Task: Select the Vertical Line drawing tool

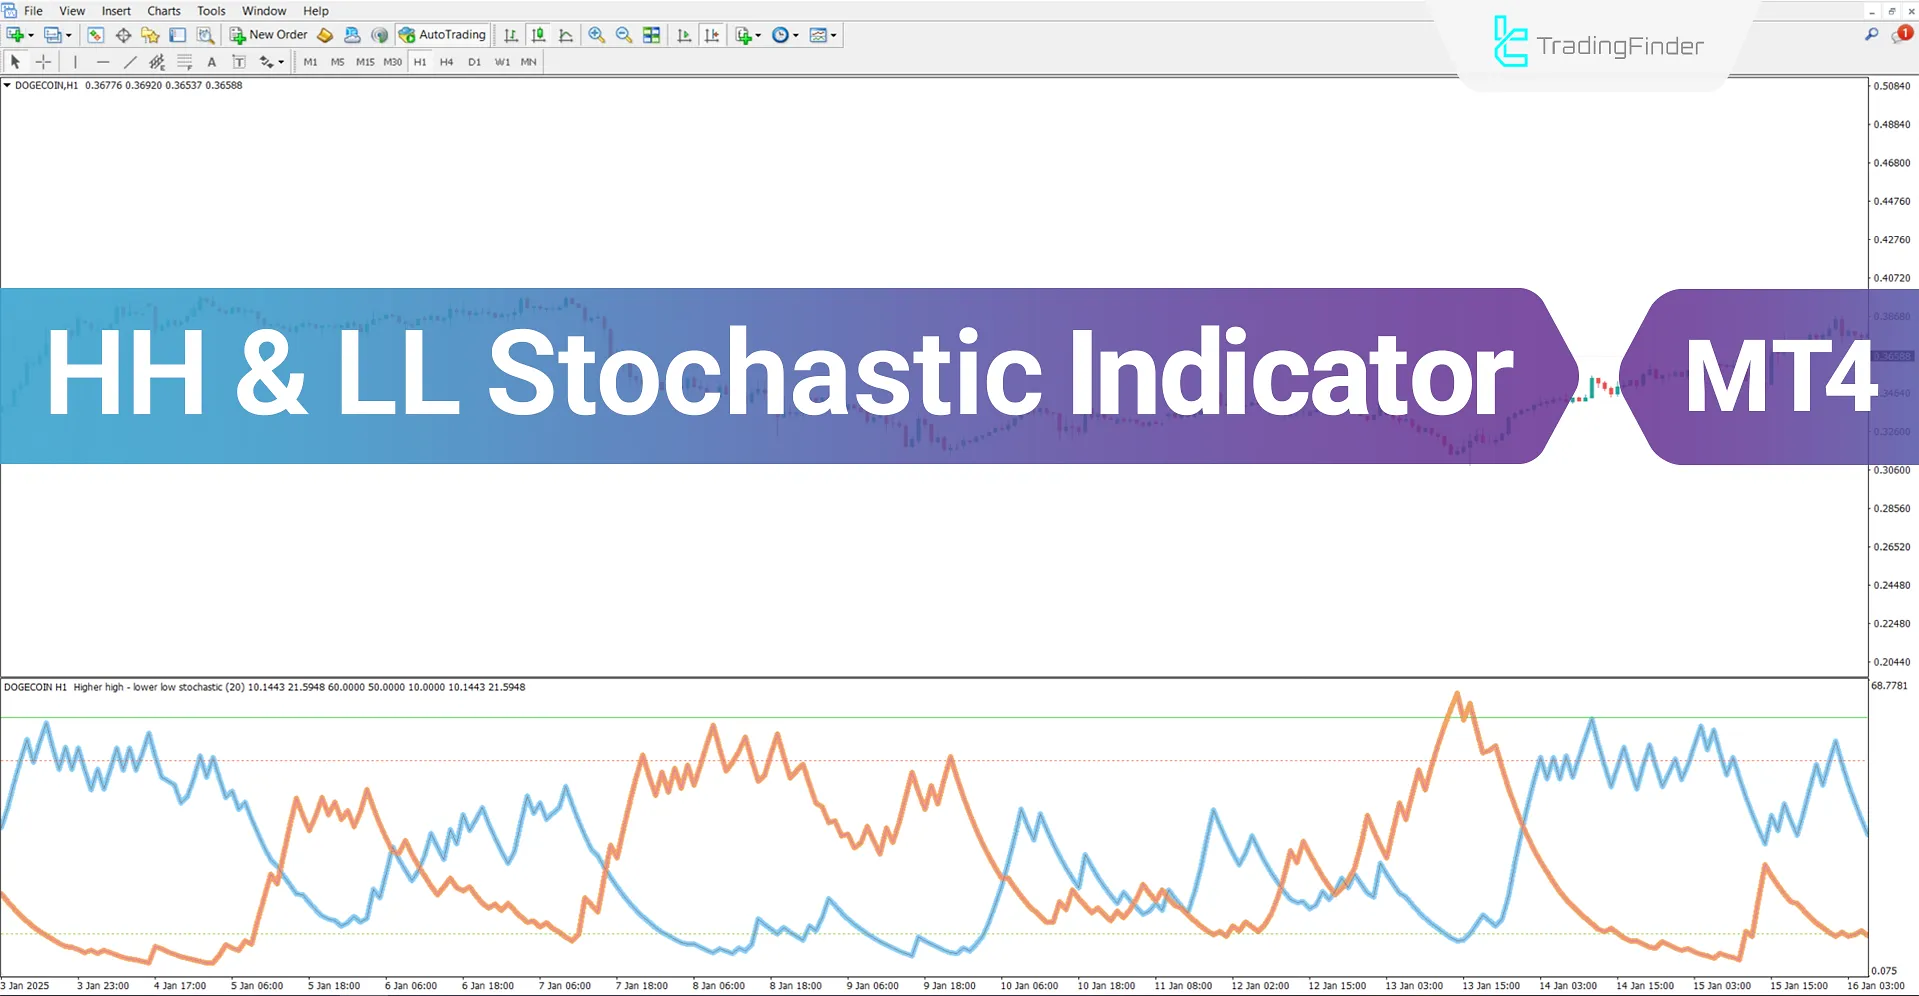Action: pos(75,62)
